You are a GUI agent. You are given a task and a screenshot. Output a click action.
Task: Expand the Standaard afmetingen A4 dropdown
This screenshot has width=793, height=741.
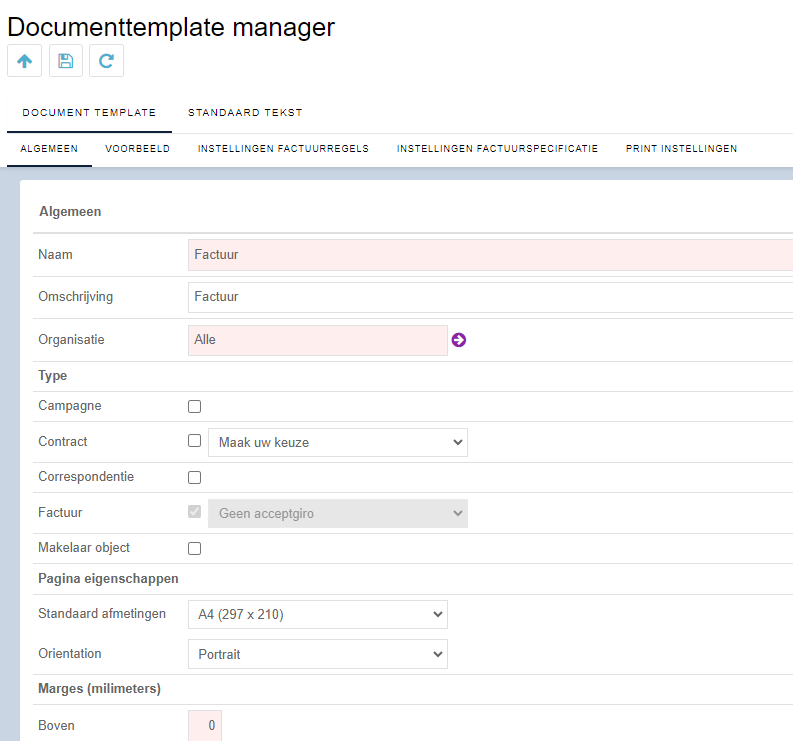pyautogui.click(x=318, y=615)
